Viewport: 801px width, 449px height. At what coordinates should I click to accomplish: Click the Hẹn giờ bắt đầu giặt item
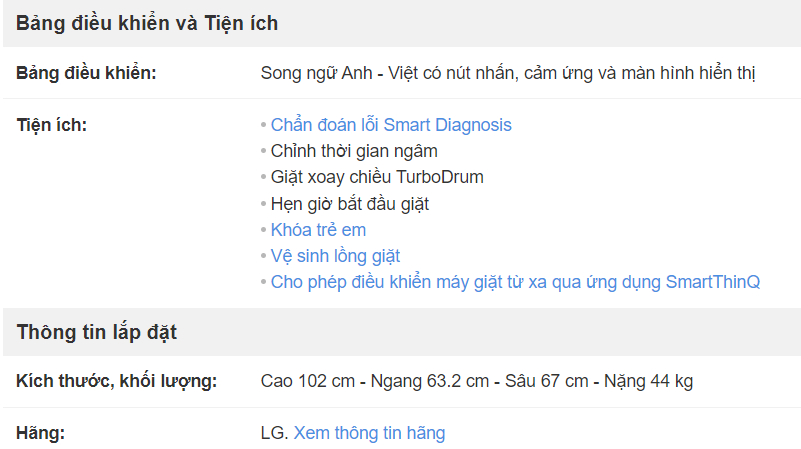350,204
